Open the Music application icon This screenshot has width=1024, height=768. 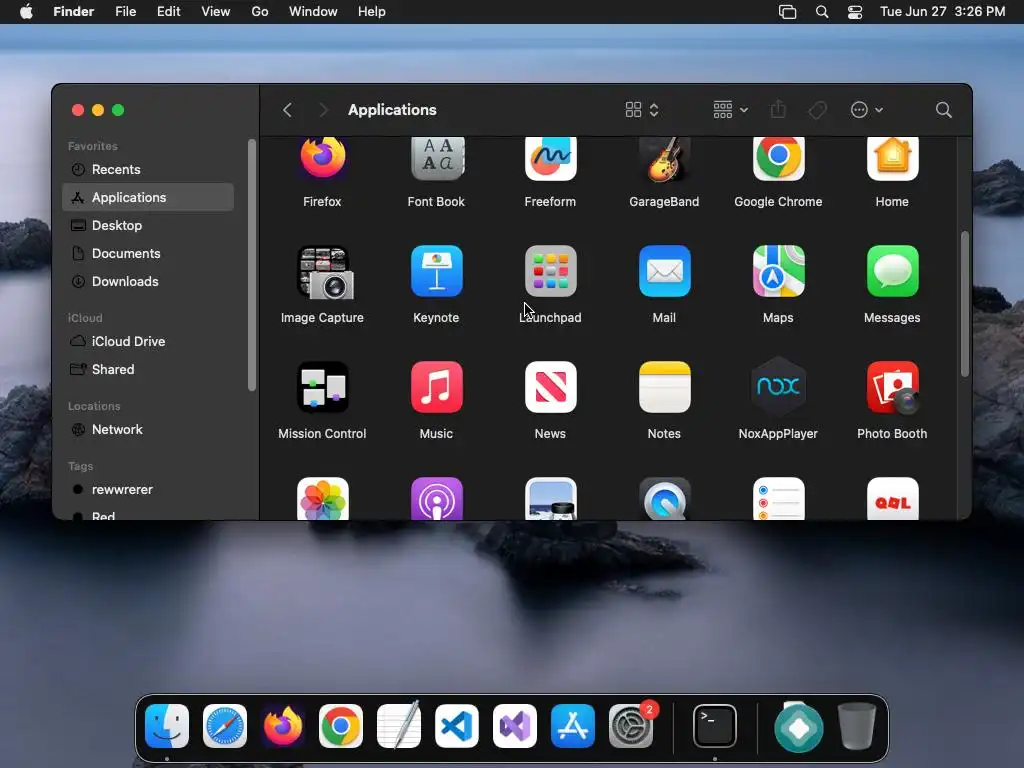click(x=437, y=387)
